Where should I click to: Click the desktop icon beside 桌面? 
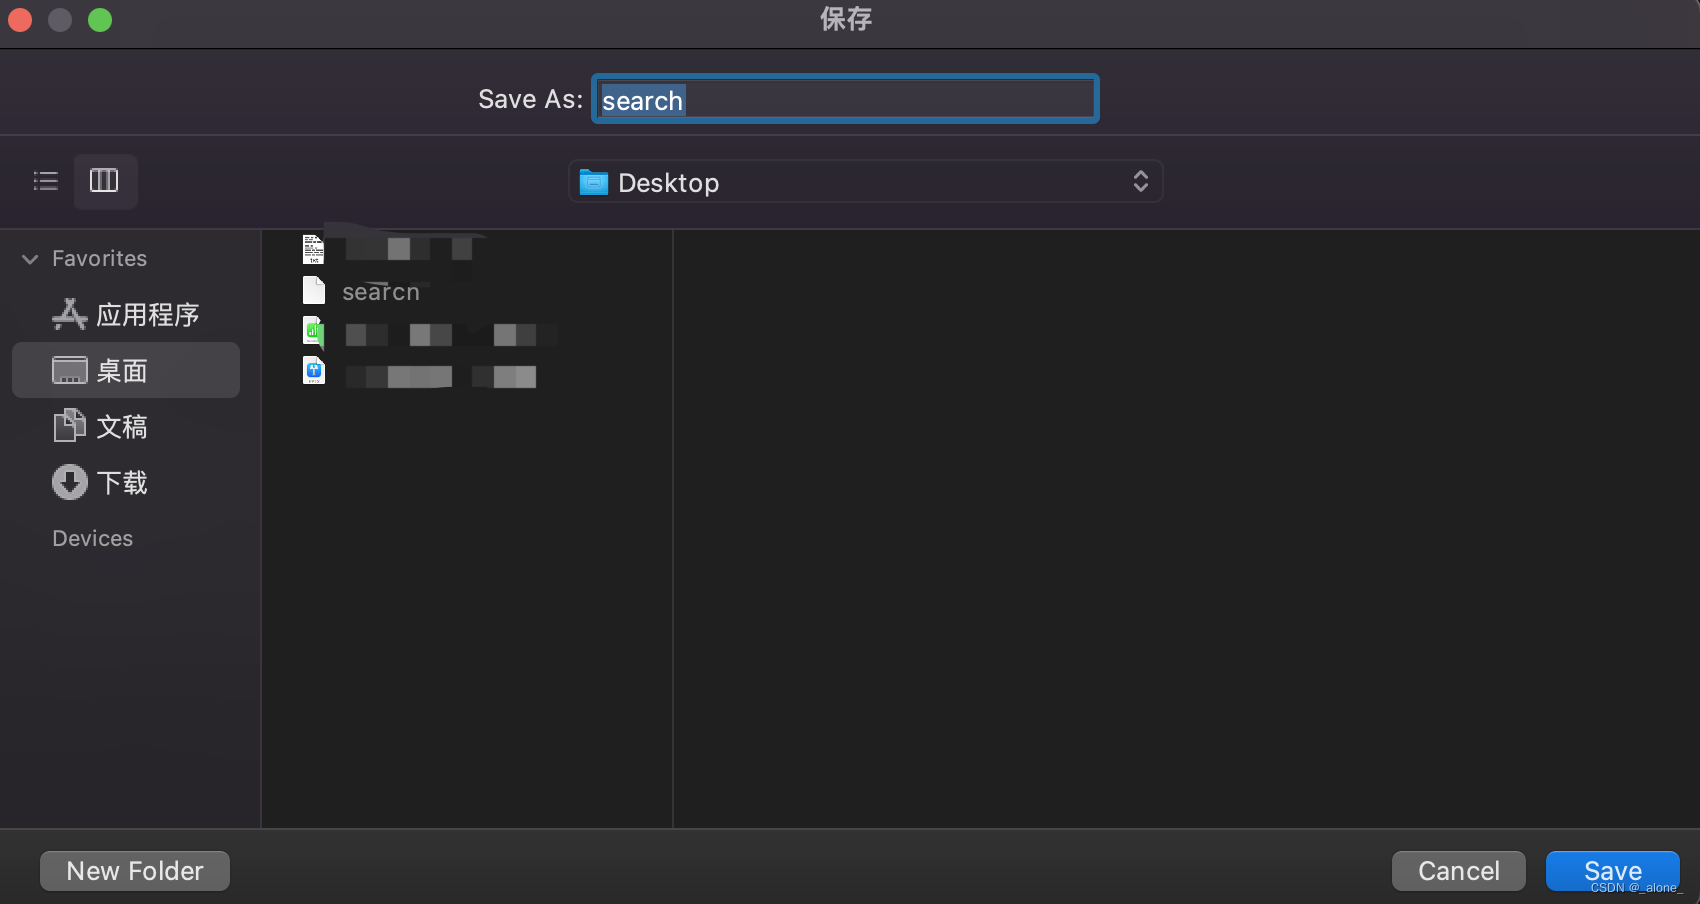tap(70, 371)
